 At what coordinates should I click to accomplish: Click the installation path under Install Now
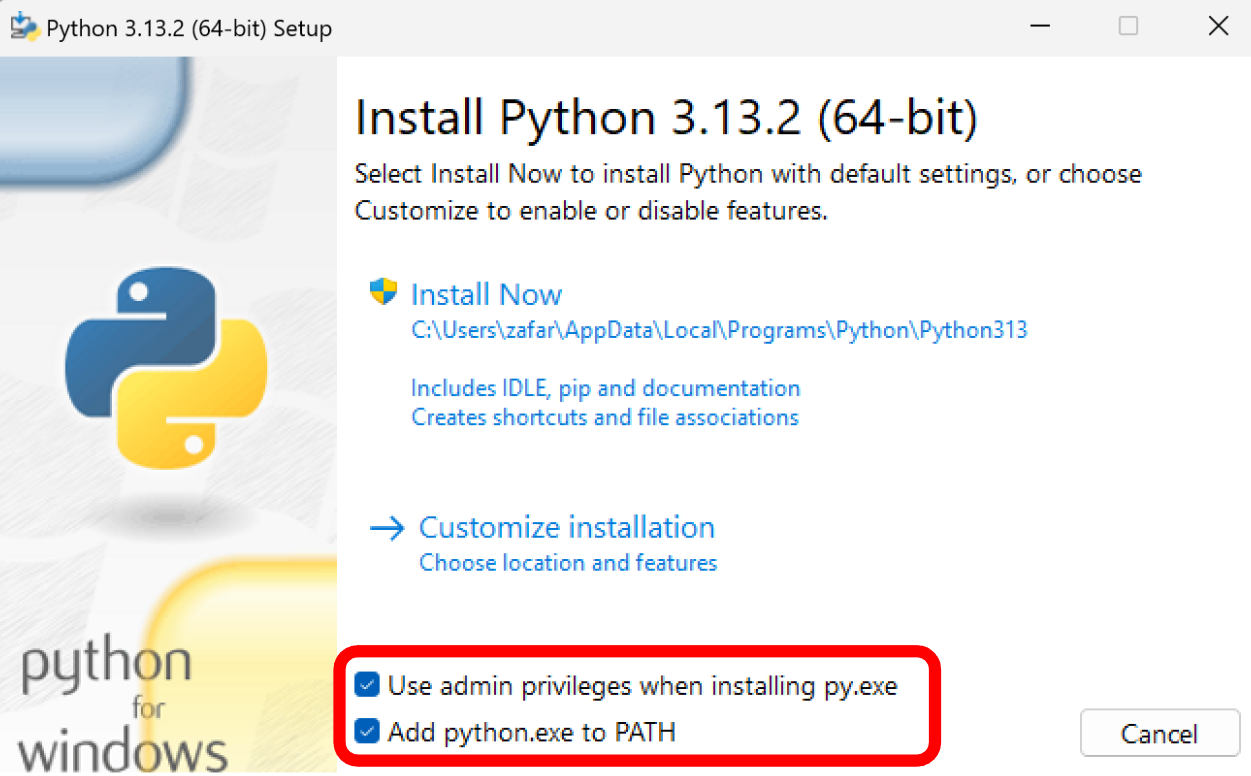(x=719, y=330)
